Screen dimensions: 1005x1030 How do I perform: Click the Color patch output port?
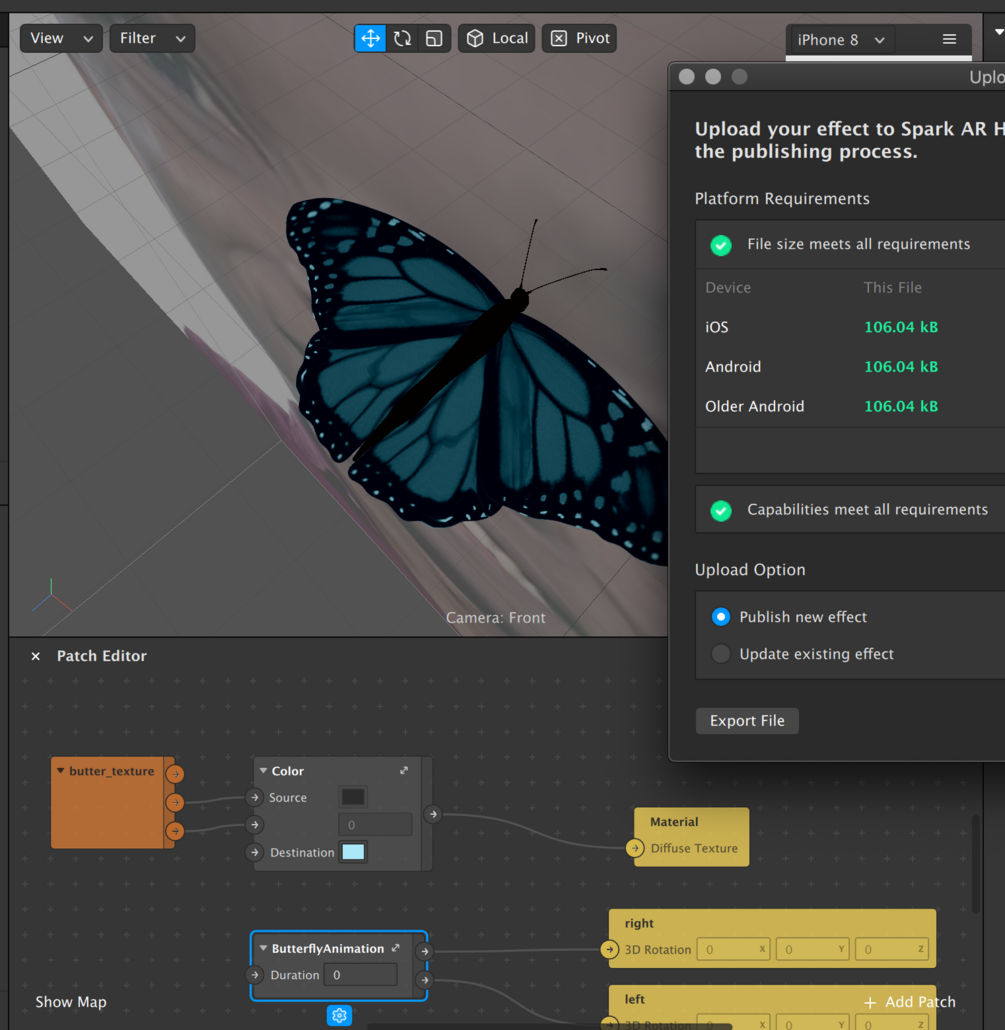tap(433, 815)
